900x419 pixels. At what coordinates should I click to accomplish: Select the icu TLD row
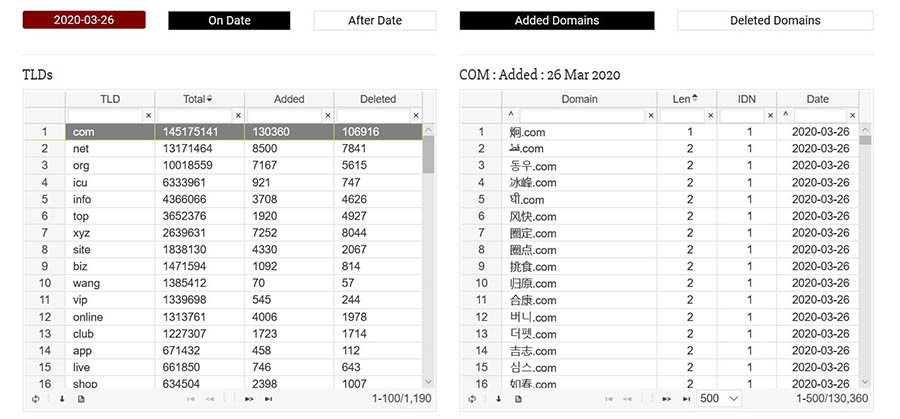click(223, 182)
